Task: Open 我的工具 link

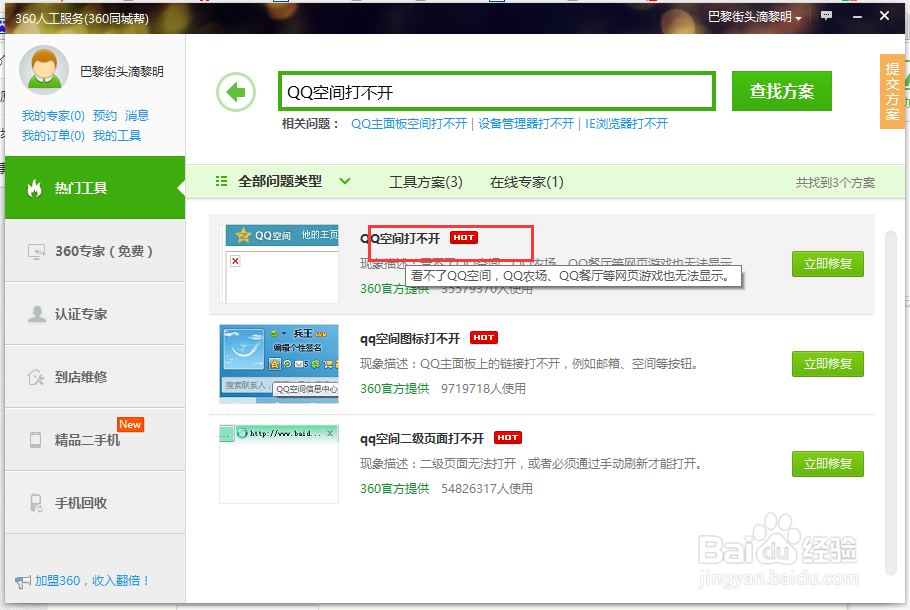Action: (117, 136)
